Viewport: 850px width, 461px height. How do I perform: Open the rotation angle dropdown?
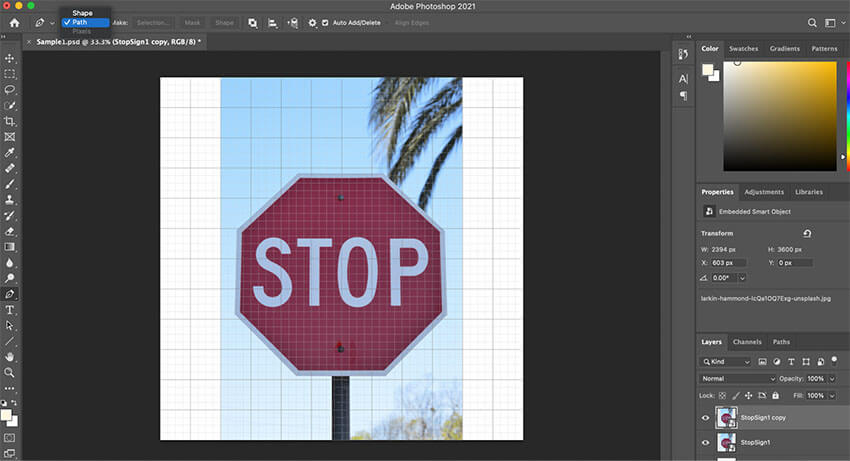pyautogui.click(x=742, y=278)
